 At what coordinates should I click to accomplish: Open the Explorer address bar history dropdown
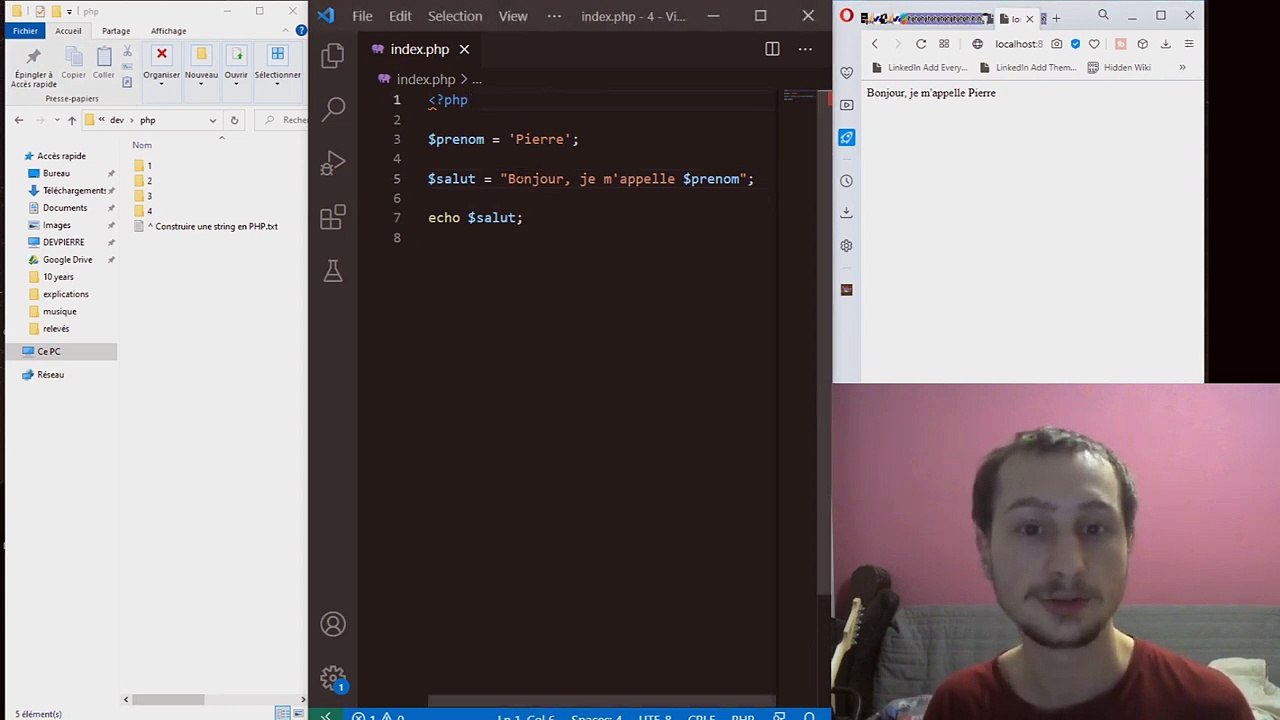click(x=212, y=120)
